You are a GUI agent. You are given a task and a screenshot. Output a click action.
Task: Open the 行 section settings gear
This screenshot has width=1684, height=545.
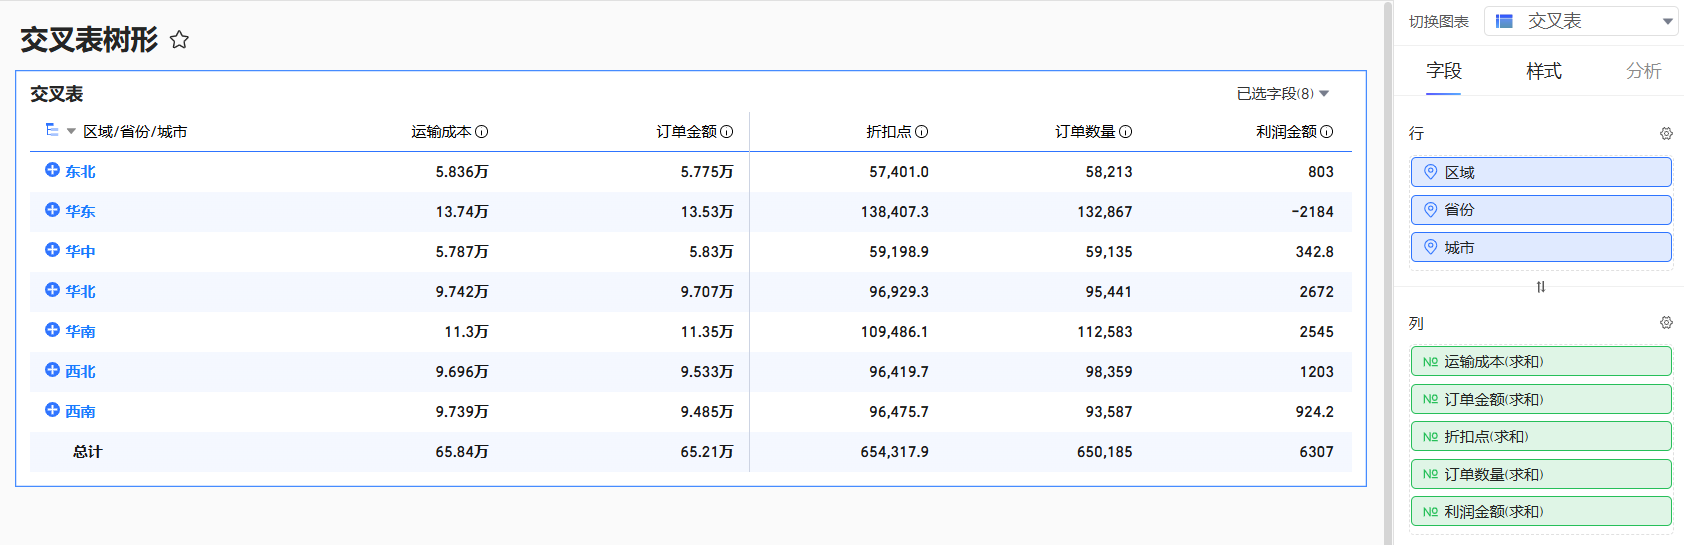click(1665, 134)
